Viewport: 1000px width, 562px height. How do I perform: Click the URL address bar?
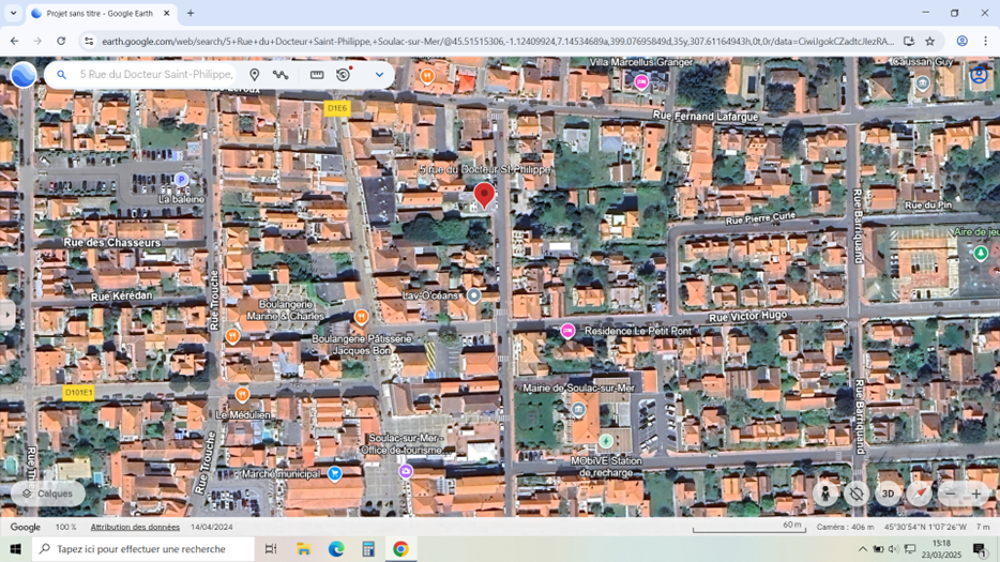tap(497, 41)
